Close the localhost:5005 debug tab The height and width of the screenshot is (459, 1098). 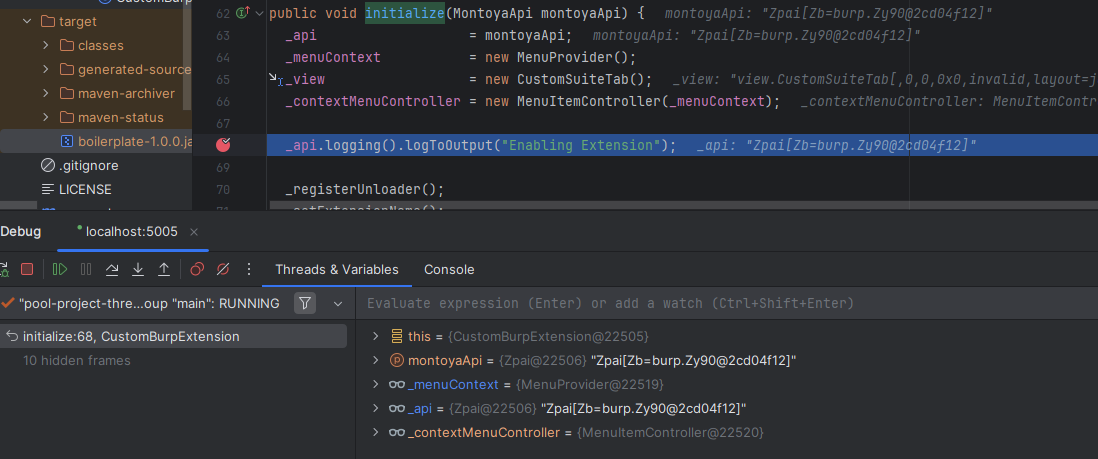pyautogui.click(x=194, y=232)
